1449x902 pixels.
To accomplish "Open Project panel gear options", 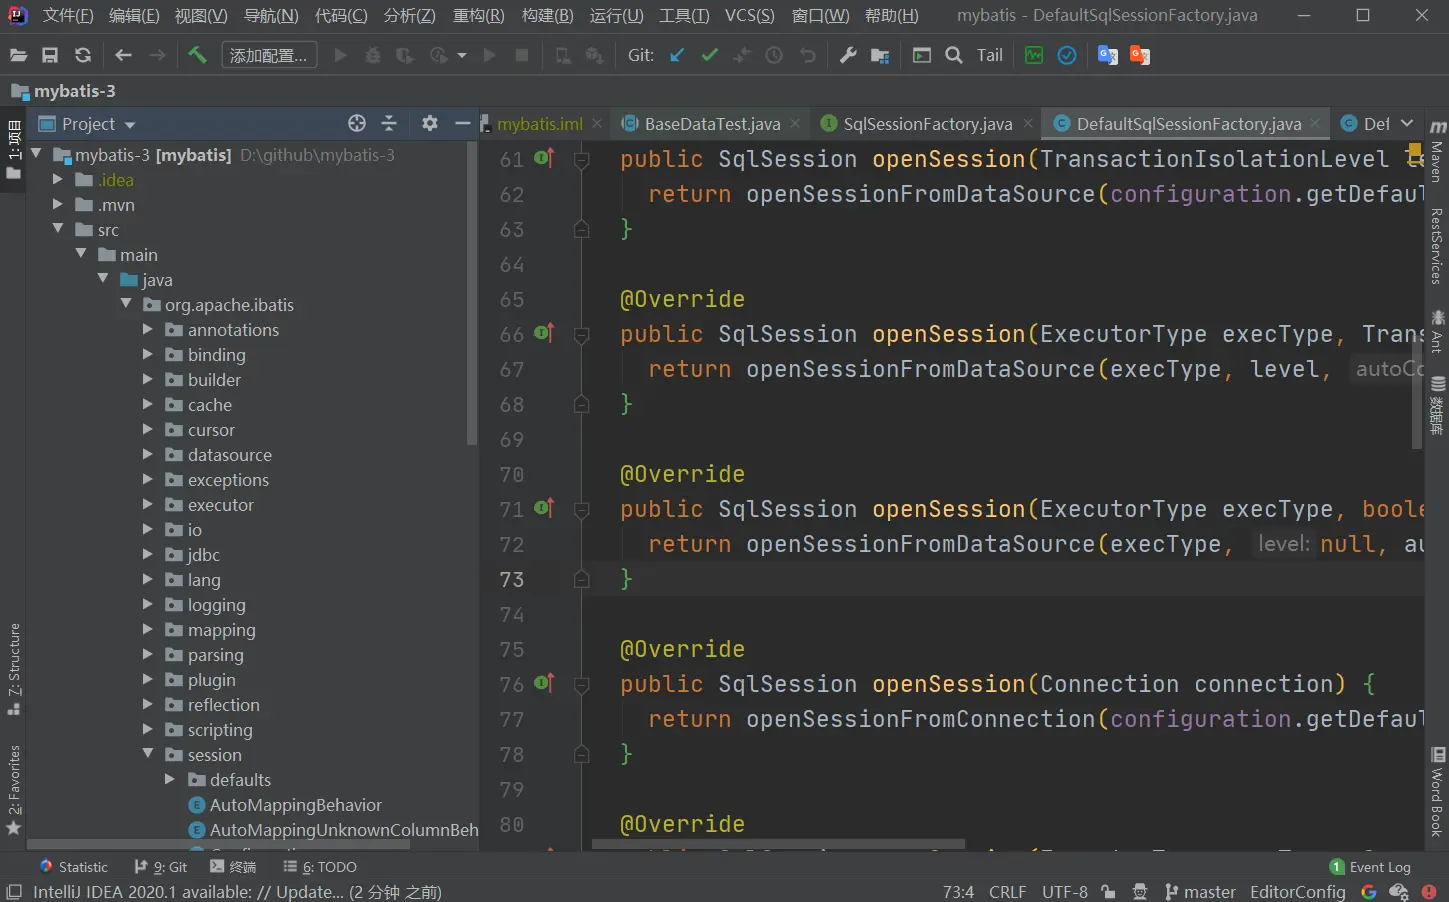I will click(430, 123).
